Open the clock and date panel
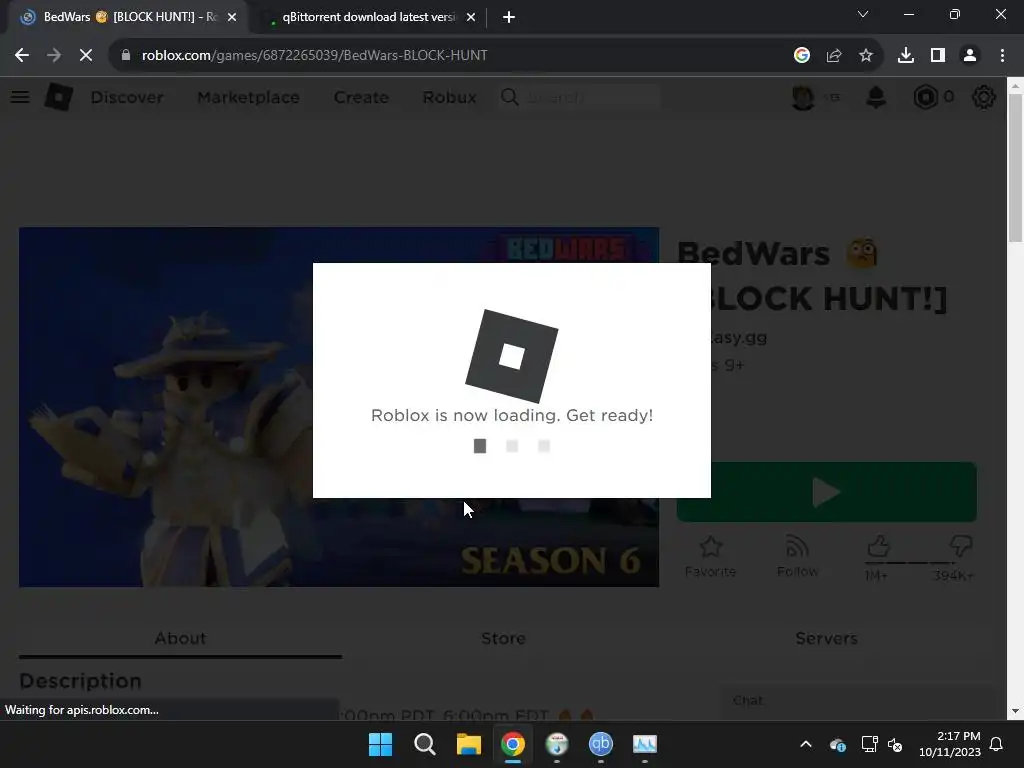 pos(950,744)
